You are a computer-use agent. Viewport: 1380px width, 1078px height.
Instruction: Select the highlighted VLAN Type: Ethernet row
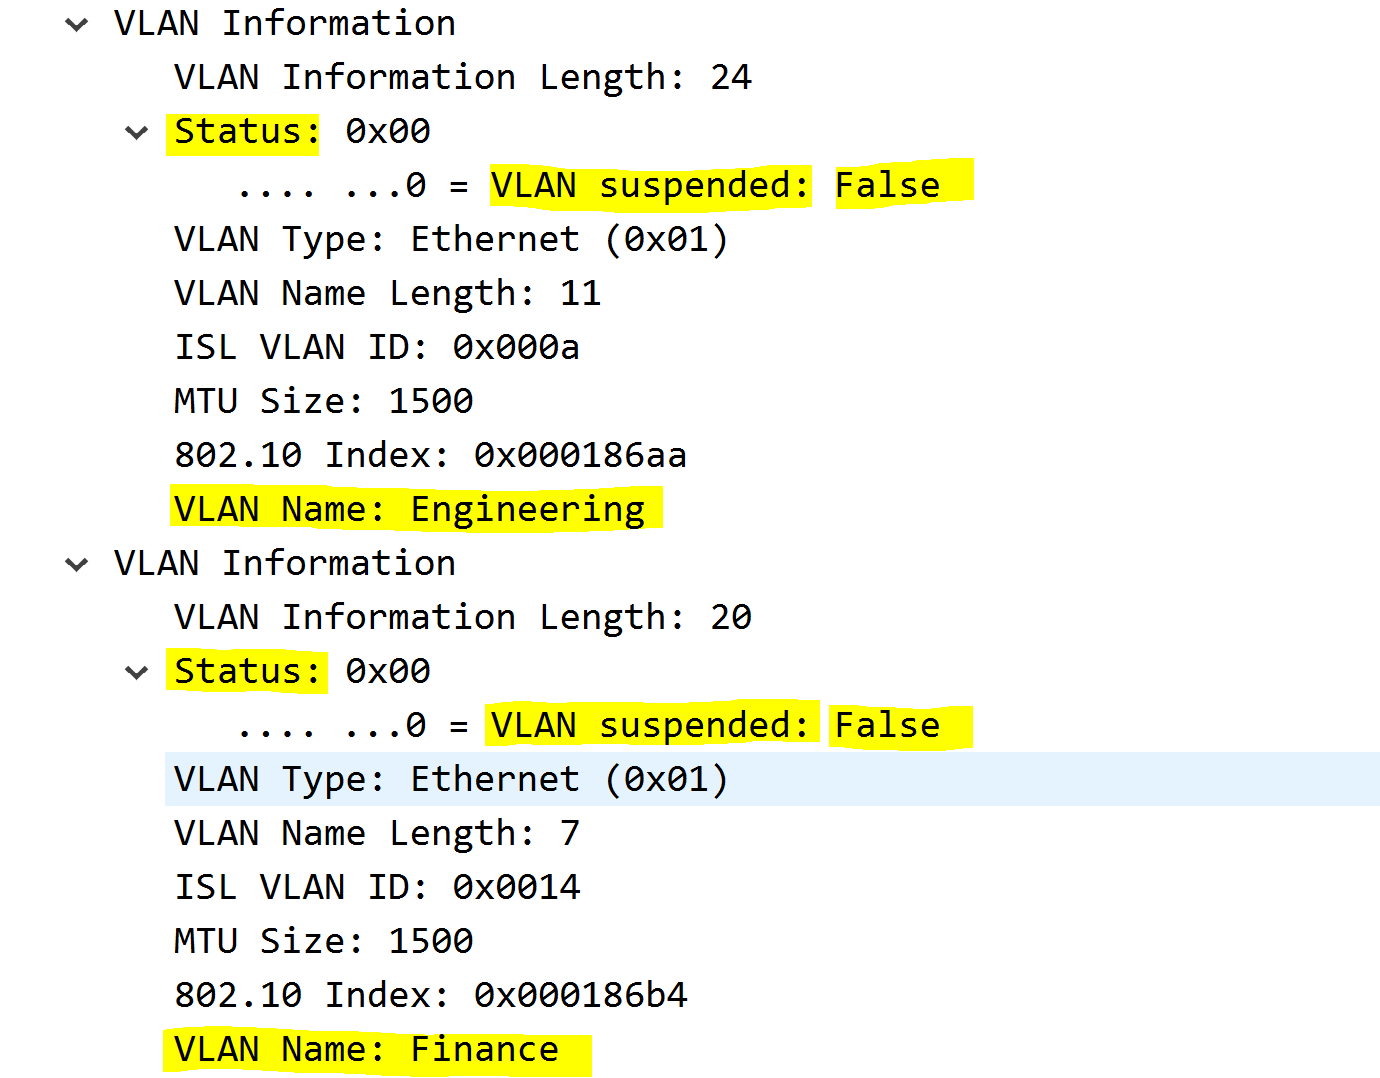point(772,779)
